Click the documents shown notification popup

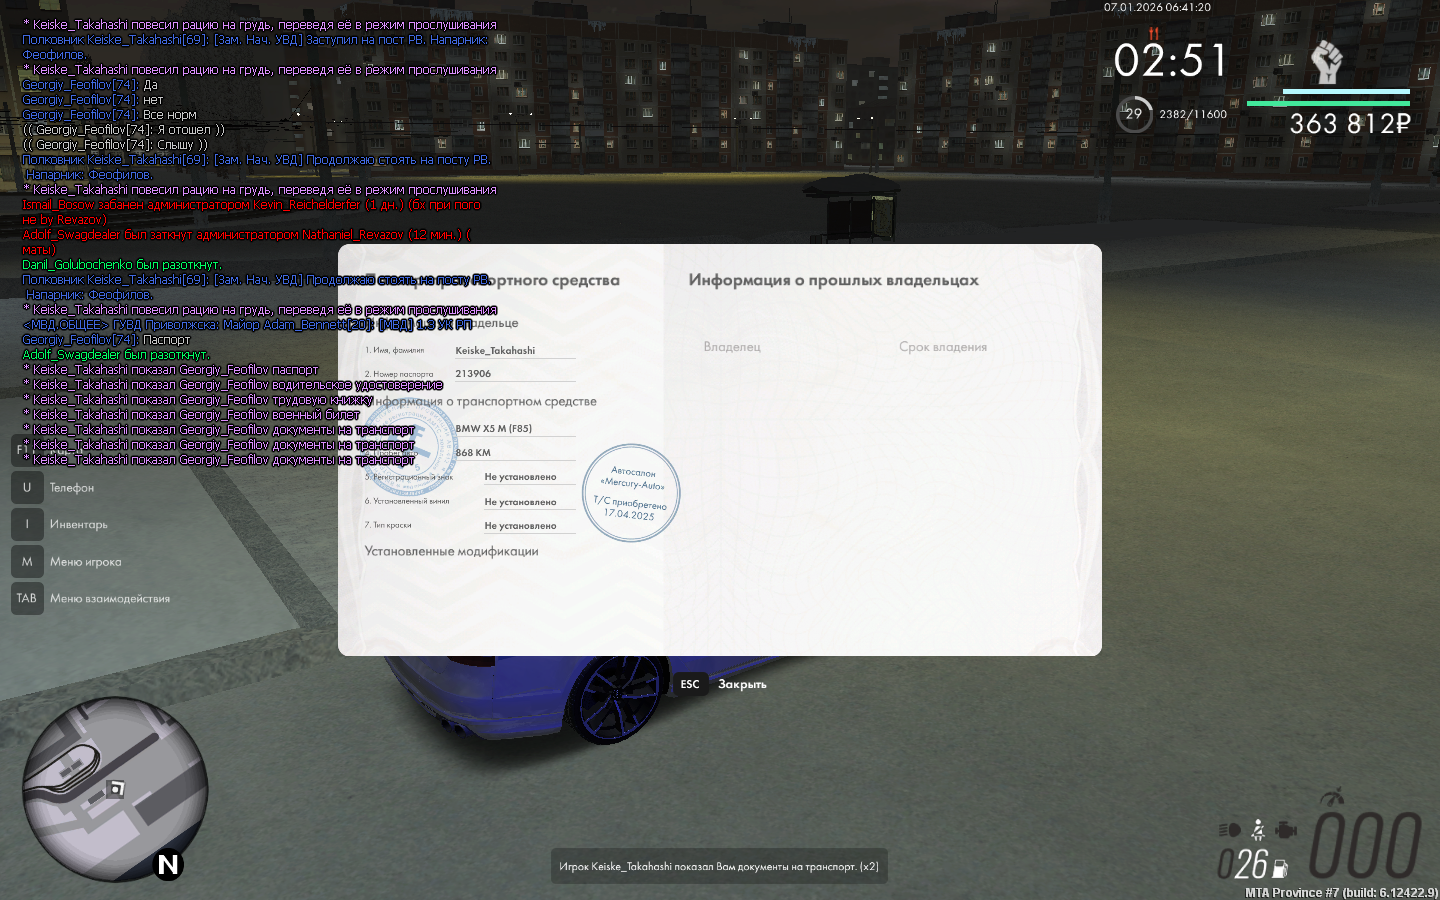point(719,866)
